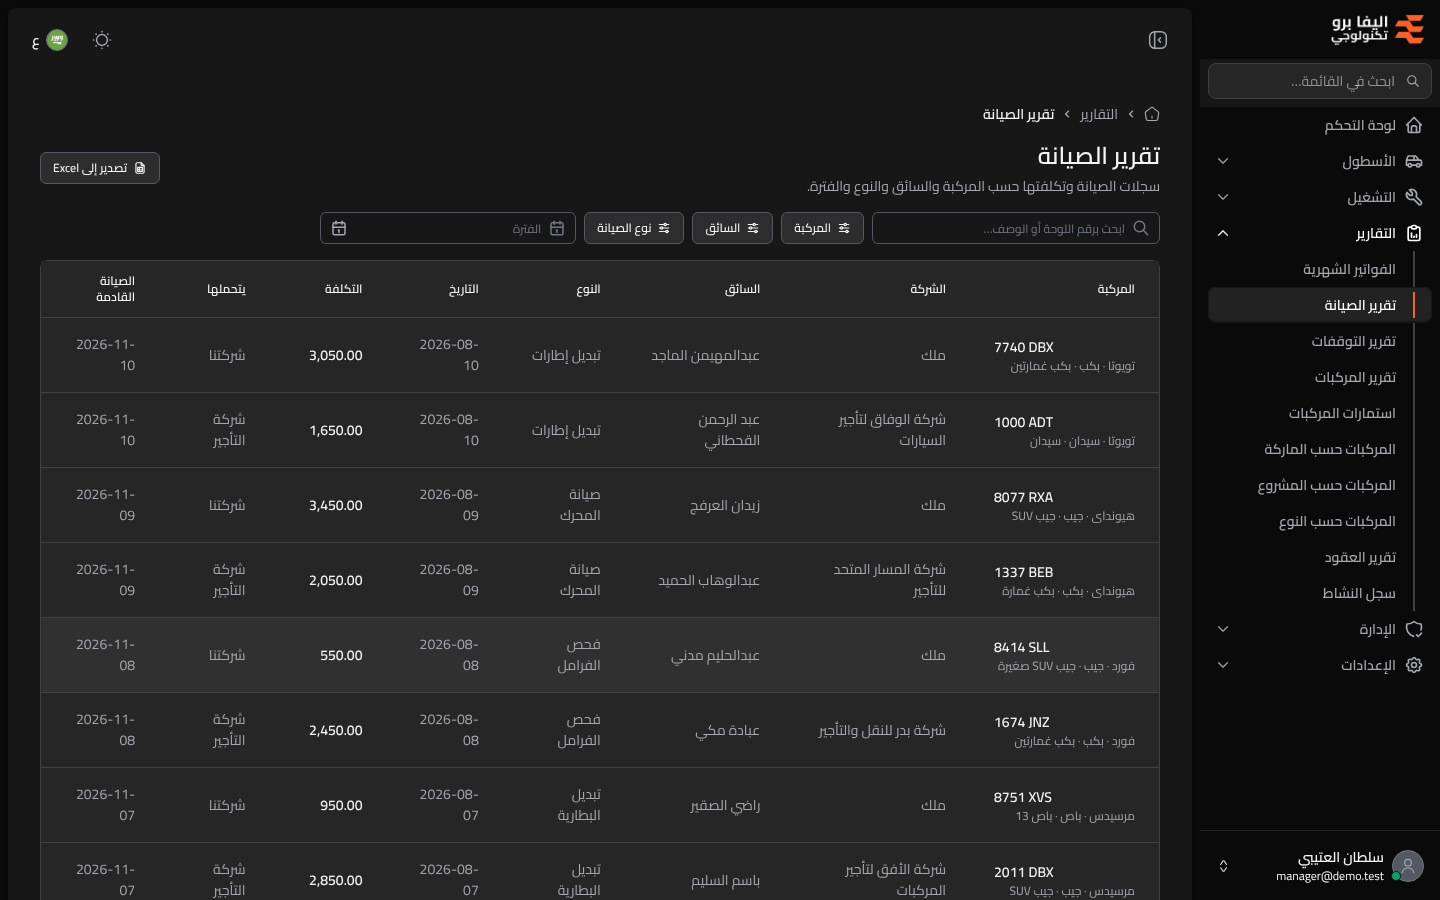Click the التقارير breadcrumb link
The height and width of the screenshot is (900, 1440).
click(1099, 114)
